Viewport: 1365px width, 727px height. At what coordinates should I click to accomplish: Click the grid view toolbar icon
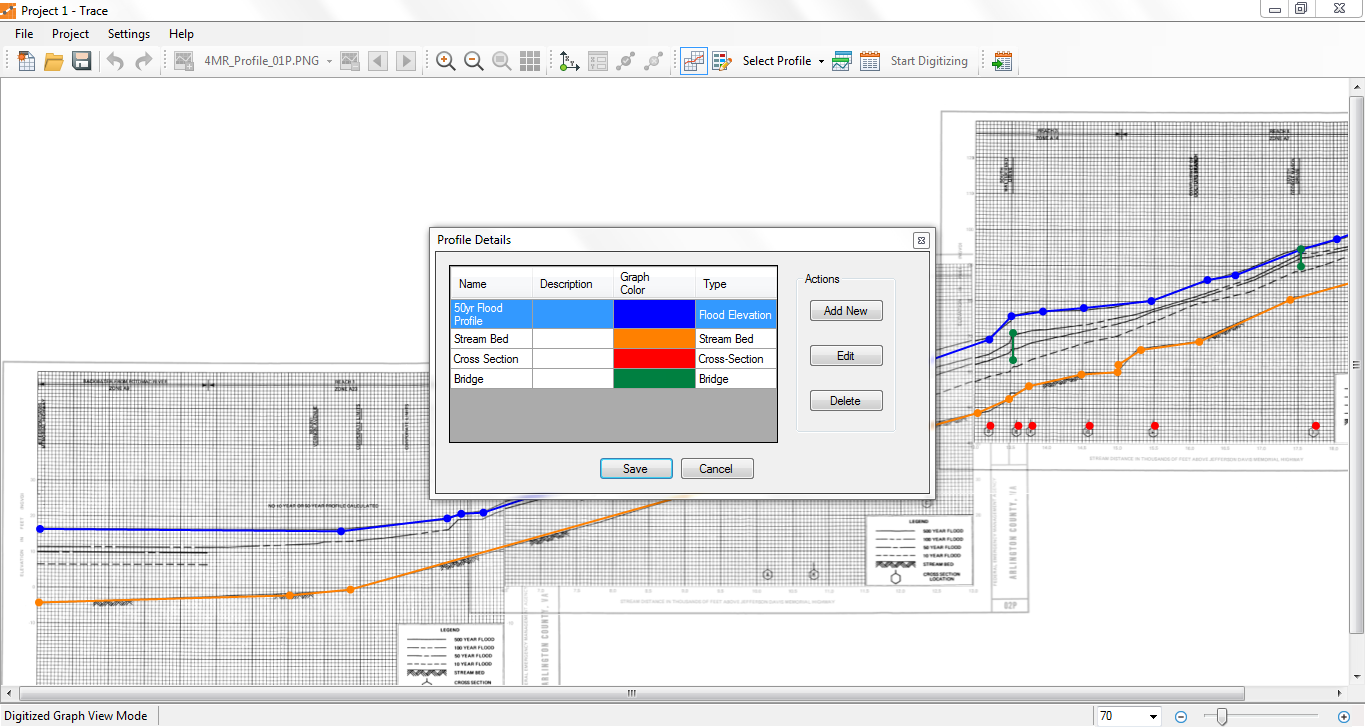click(x=530, y=61)
